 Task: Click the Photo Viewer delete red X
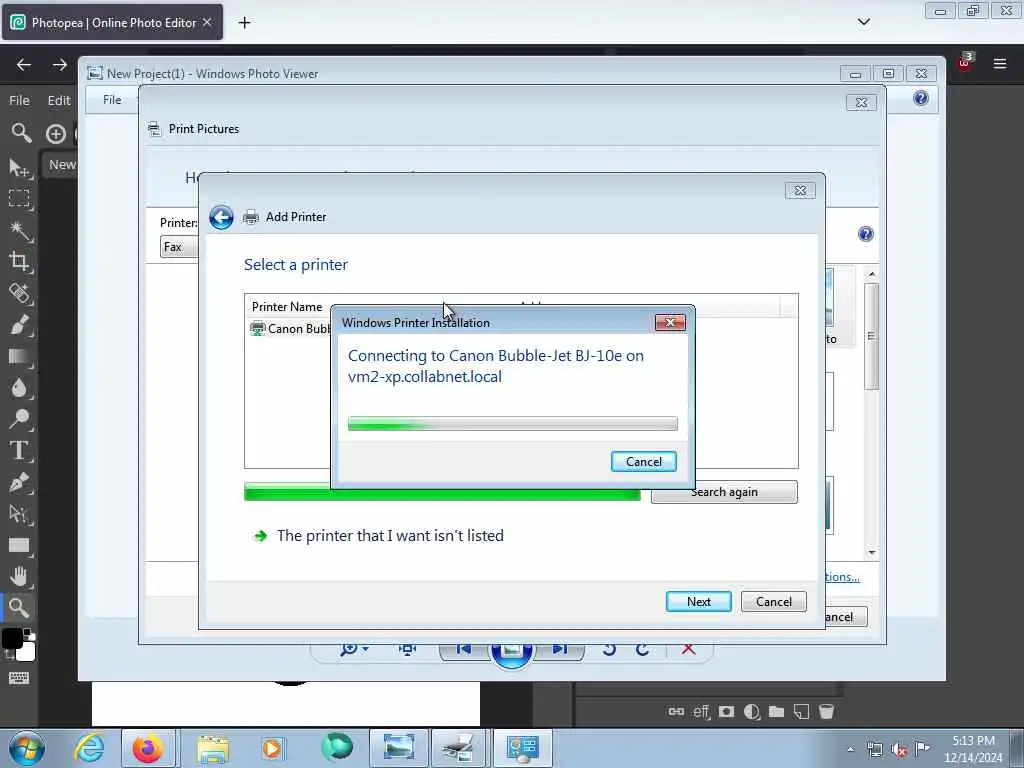(688, 649)
